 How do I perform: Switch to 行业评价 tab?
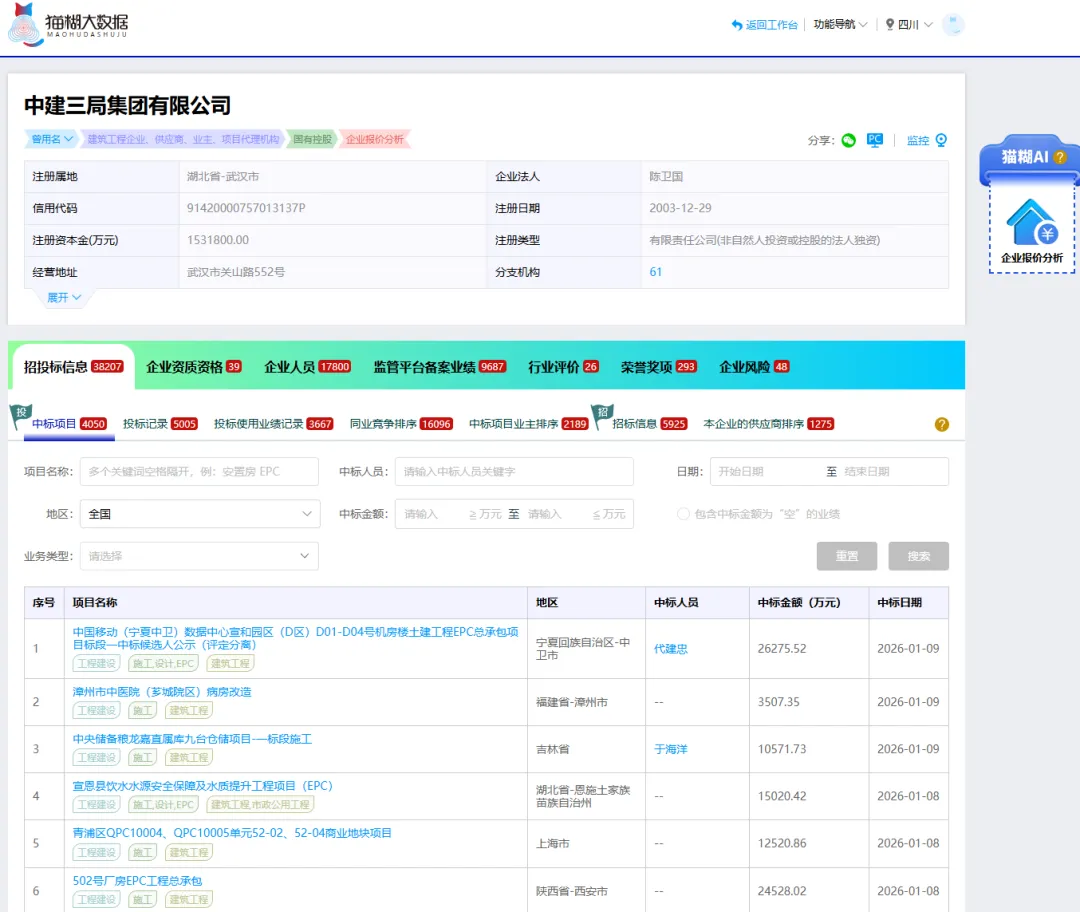point(563,366)
